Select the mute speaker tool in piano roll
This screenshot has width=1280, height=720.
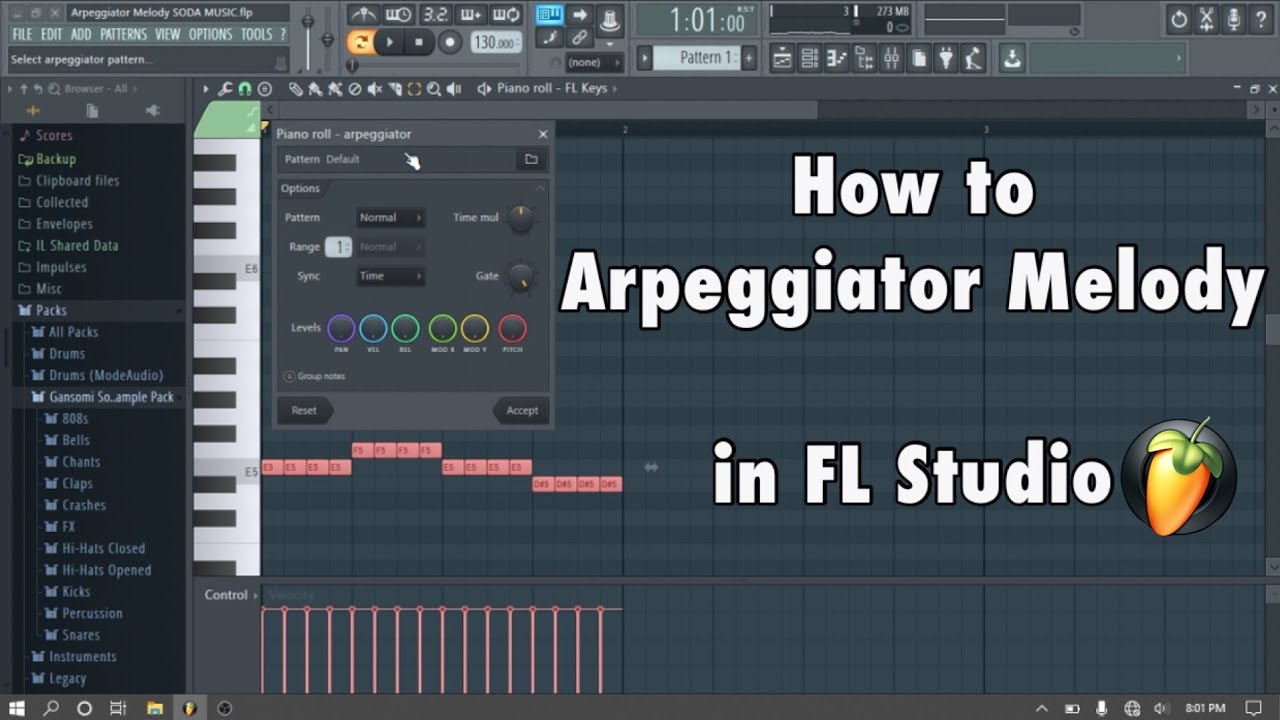coord(375,89)
